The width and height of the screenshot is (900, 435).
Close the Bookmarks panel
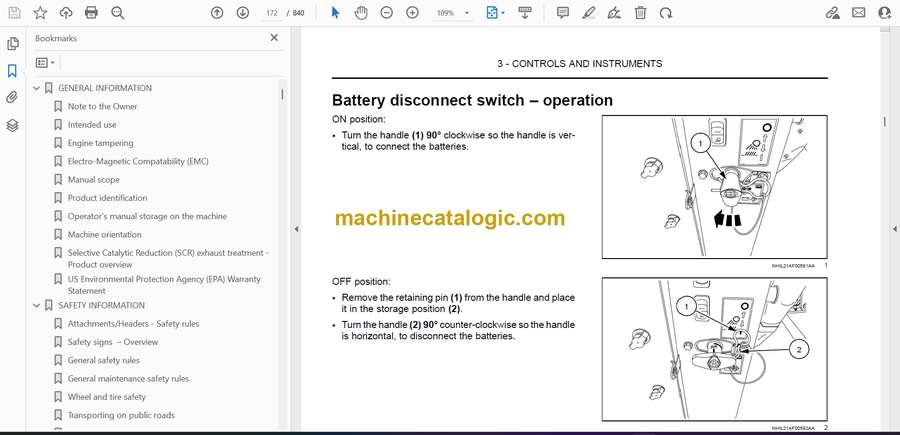pyautogui.click(x=274, y=38)
